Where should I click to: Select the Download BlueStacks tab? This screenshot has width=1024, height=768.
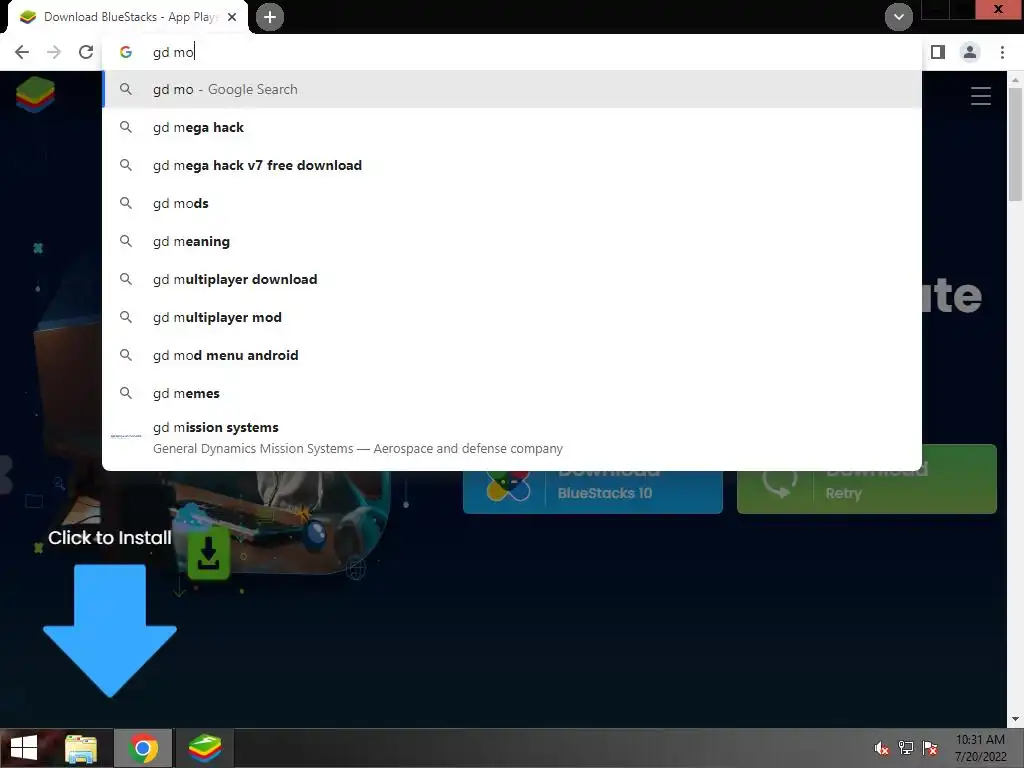coord(128,17)
